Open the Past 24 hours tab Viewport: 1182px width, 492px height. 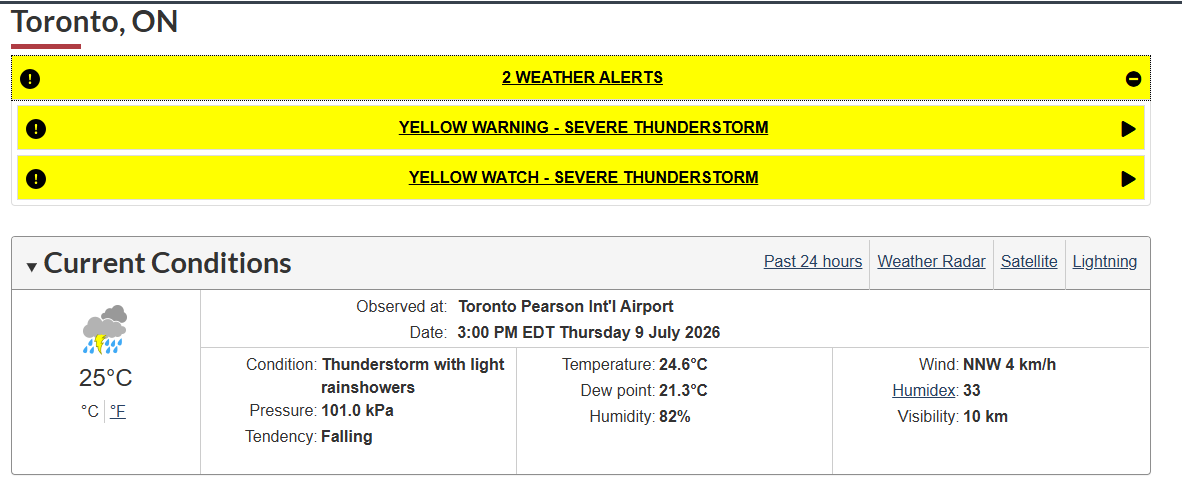click(x=813, y=261)
